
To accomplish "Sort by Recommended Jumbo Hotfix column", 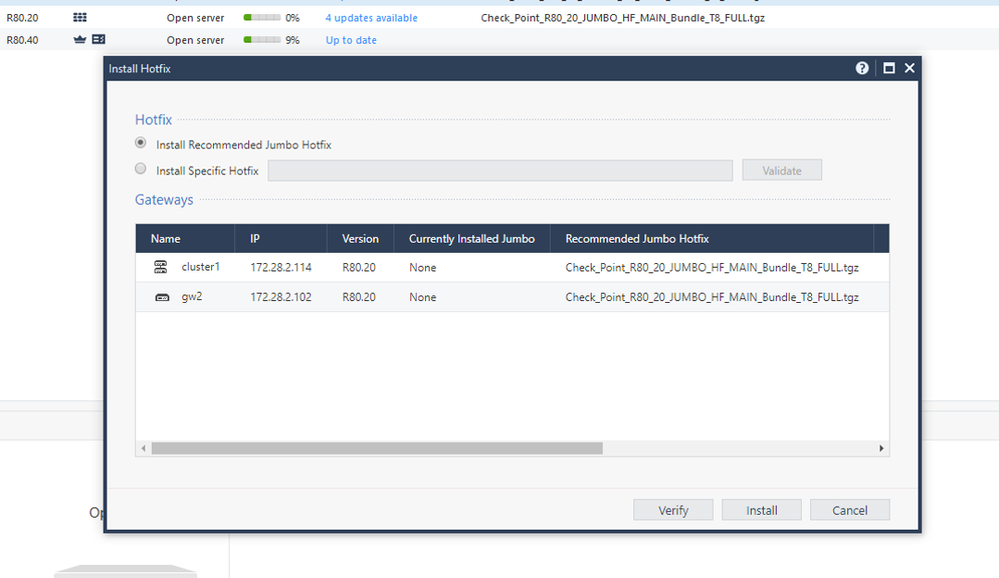I will [x=712, y=238].
